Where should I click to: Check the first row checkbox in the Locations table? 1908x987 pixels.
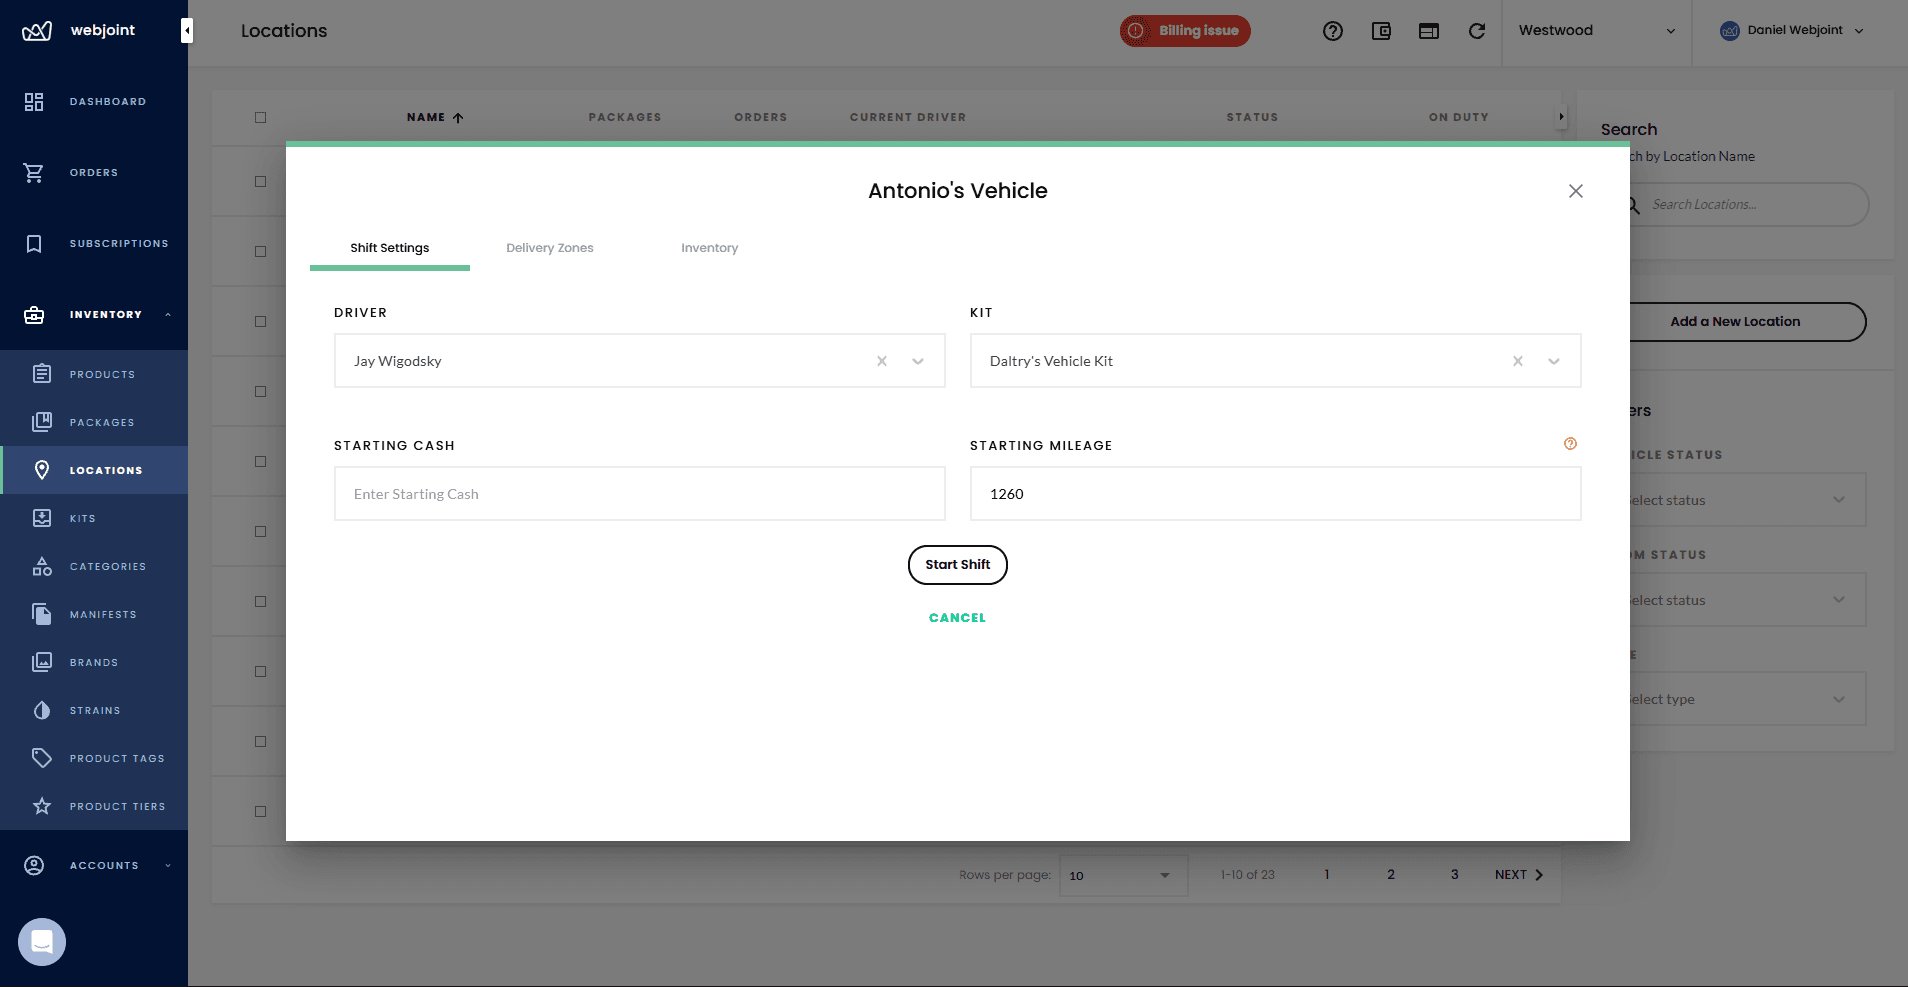pos(260,181)
